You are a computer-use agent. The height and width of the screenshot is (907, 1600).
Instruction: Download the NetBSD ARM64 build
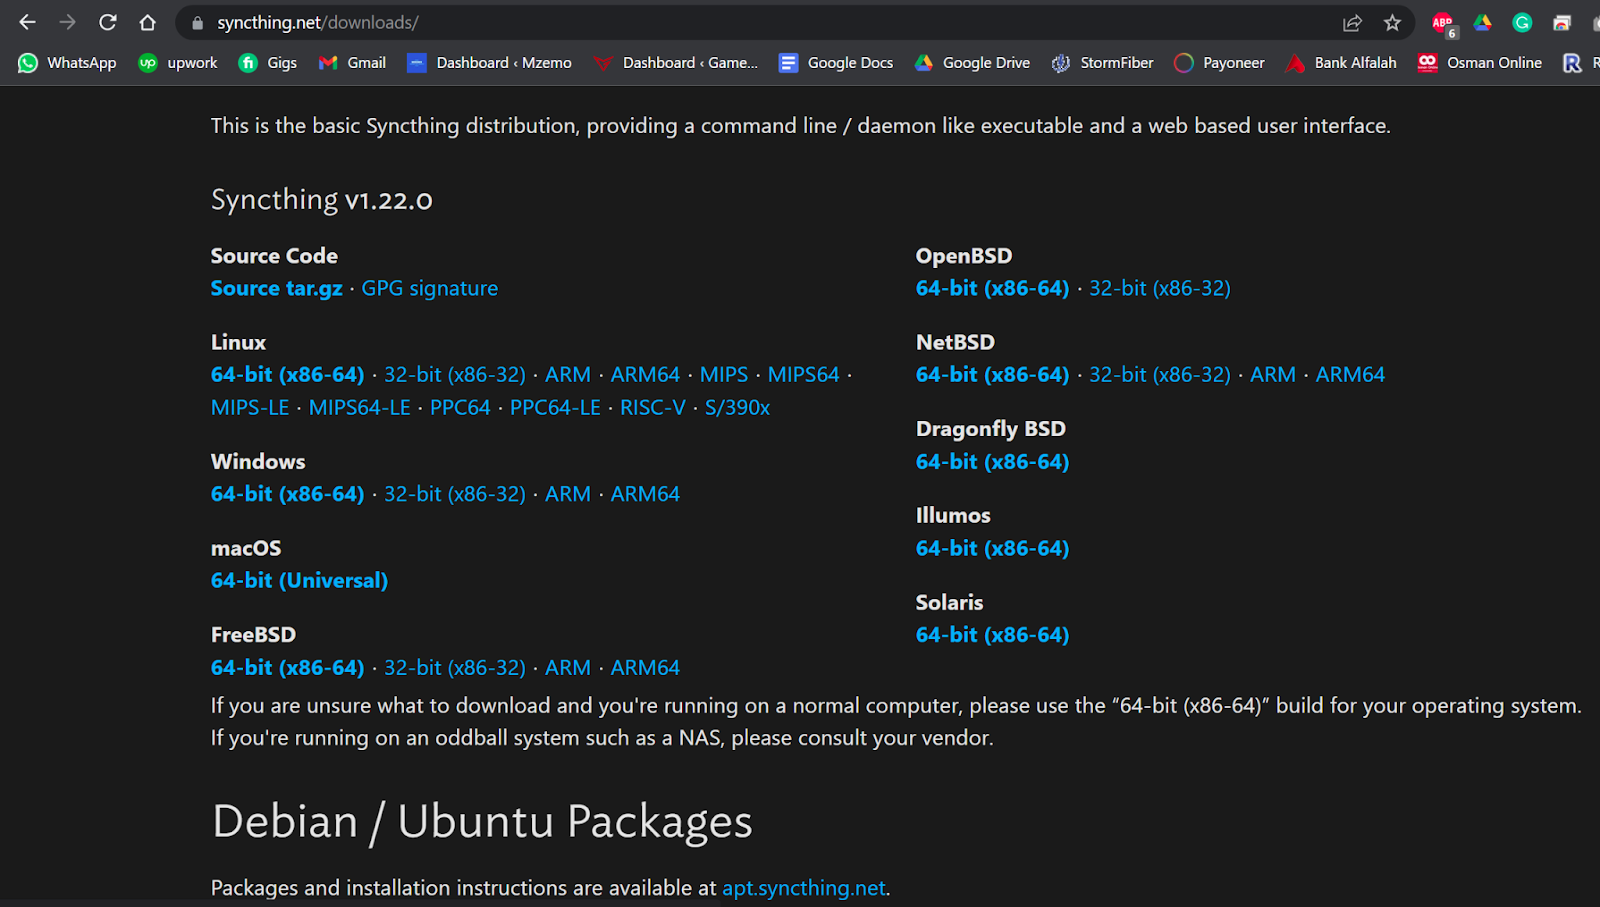pos(1350,375)
